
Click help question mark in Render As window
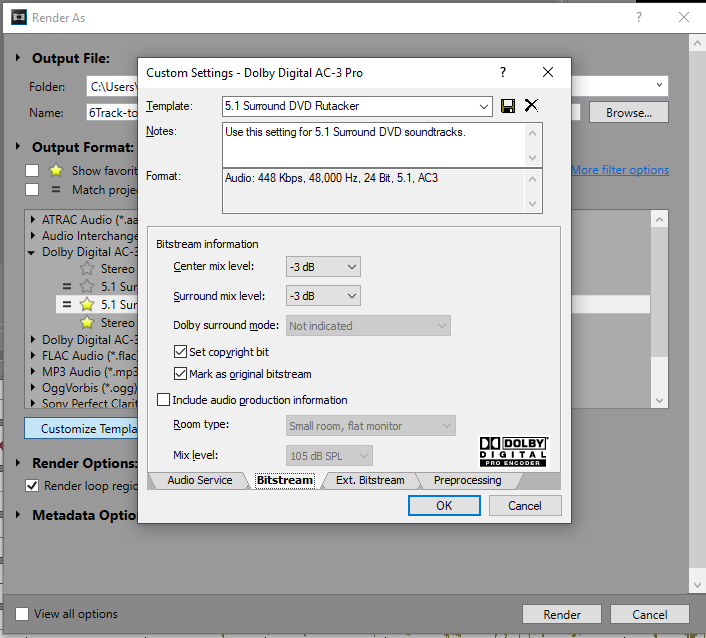pyautogui.click(x=638, y=17)
